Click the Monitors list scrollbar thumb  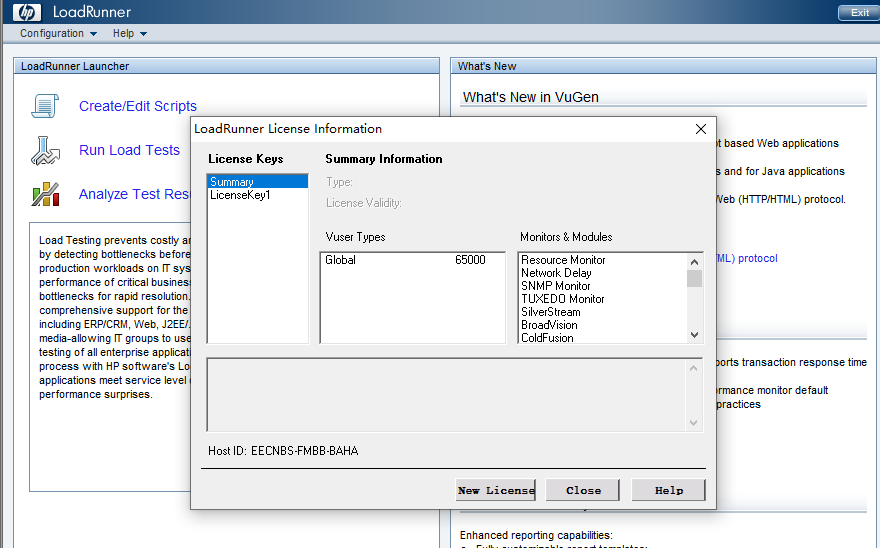[x=694, y=278]
